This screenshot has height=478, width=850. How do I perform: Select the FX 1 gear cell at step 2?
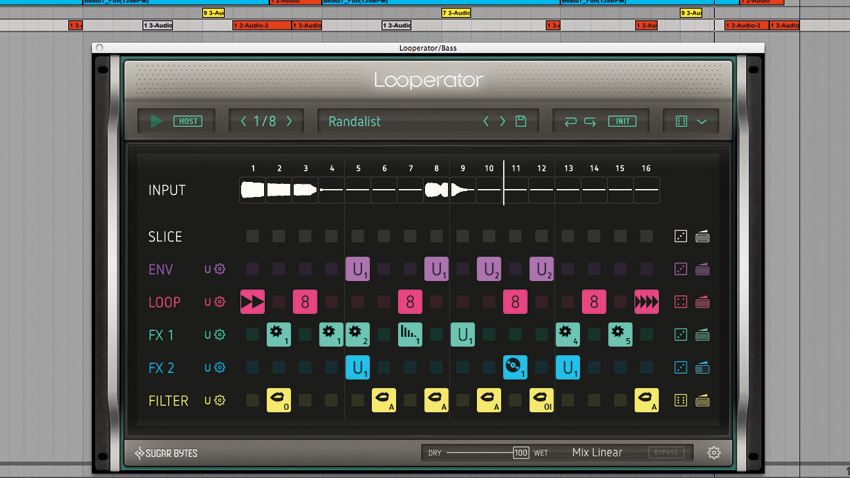tap(279, 335)
